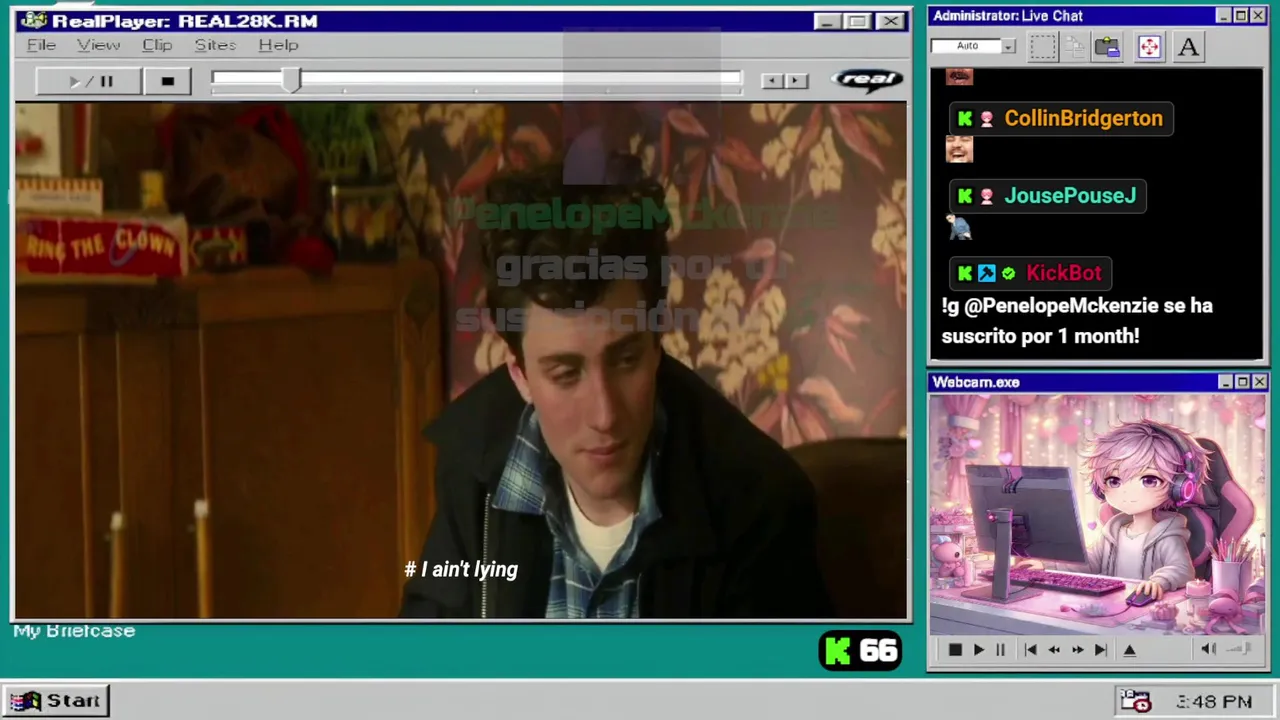
Task: Click the pink subscriber badge beside CollinBridgerton
Action: pyautogui.click(x=987, y=119)
